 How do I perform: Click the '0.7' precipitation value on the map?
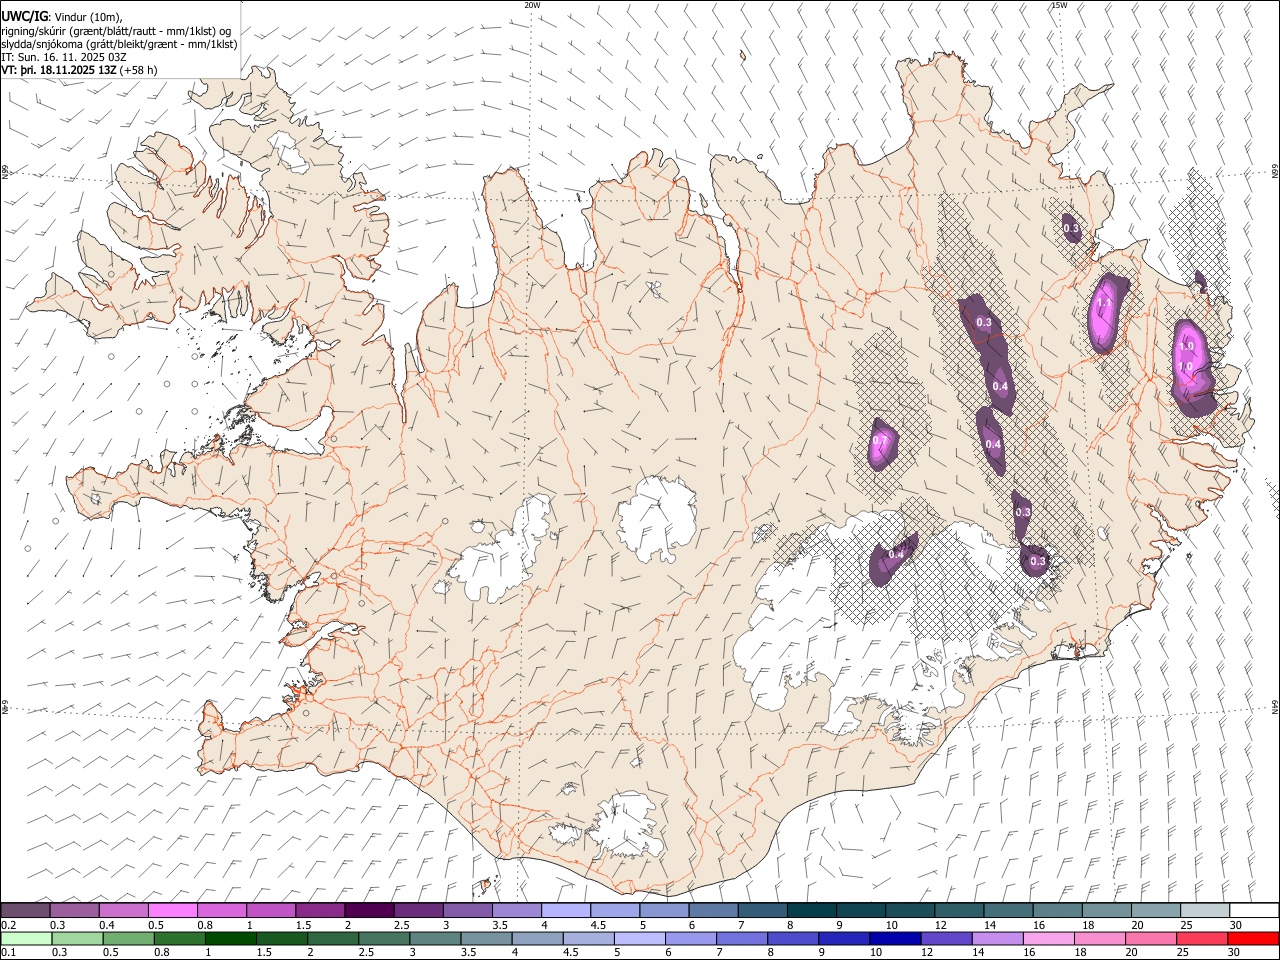[x=880, y=440]
